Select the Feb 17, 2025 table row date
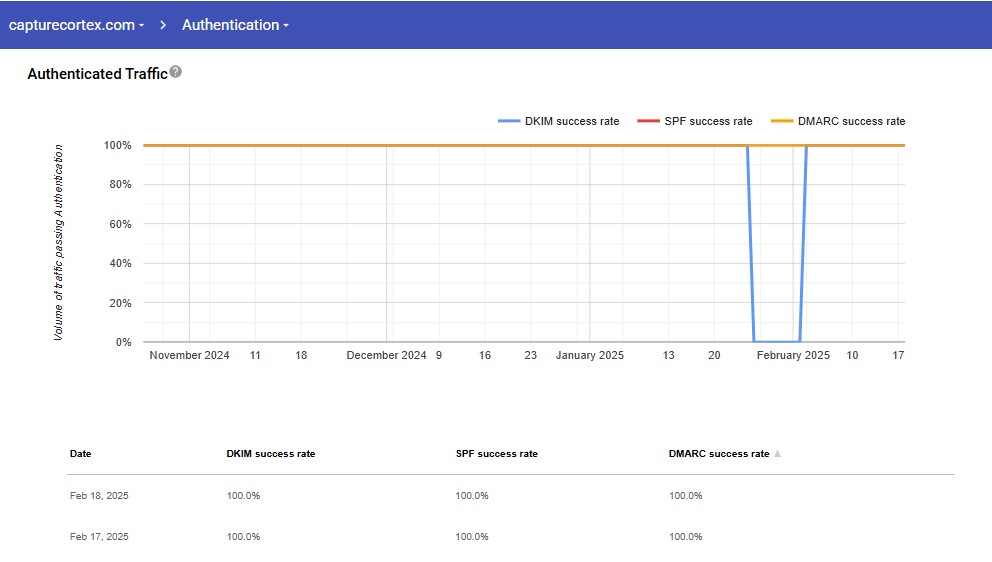The height and width of the screenshot is (562, 992). coord(99,537)
